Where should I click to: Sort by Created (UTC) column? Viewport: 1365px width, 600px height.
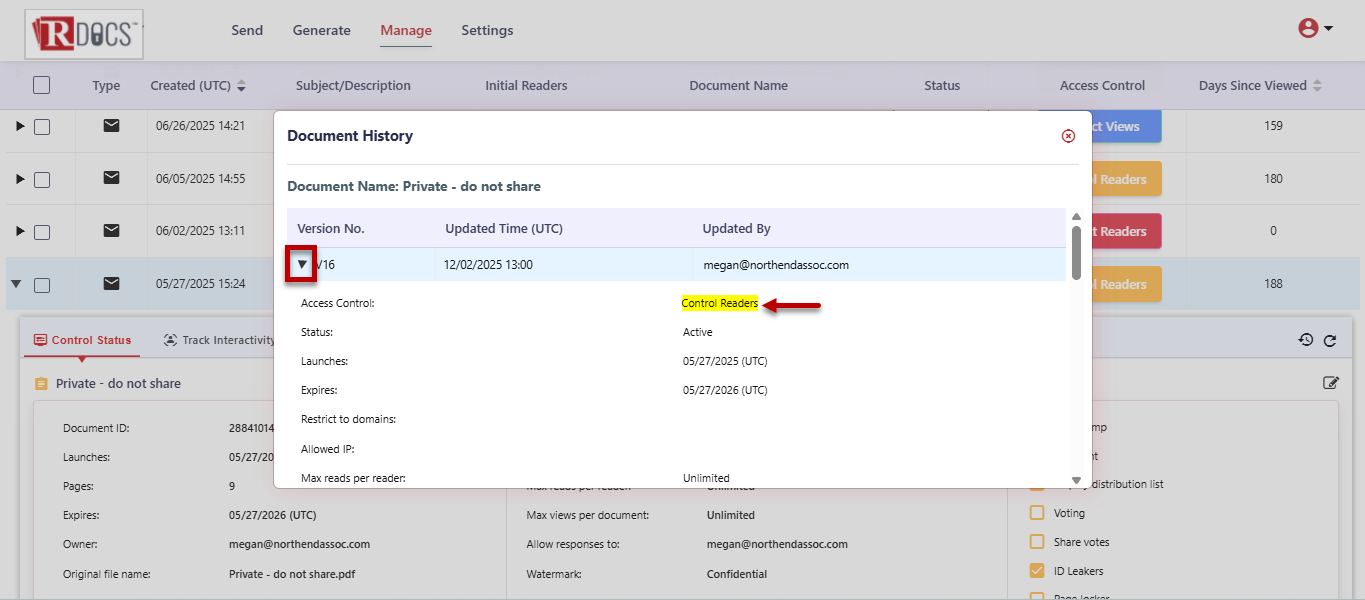tap(241, 86)
